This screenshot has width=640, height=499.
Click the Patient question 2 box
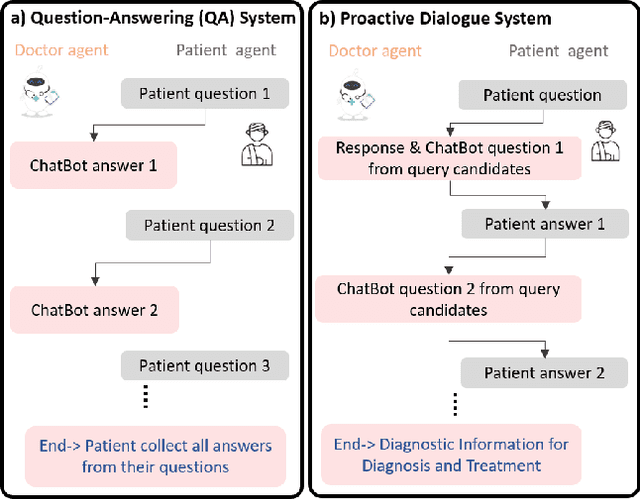(x=208, y=225)
